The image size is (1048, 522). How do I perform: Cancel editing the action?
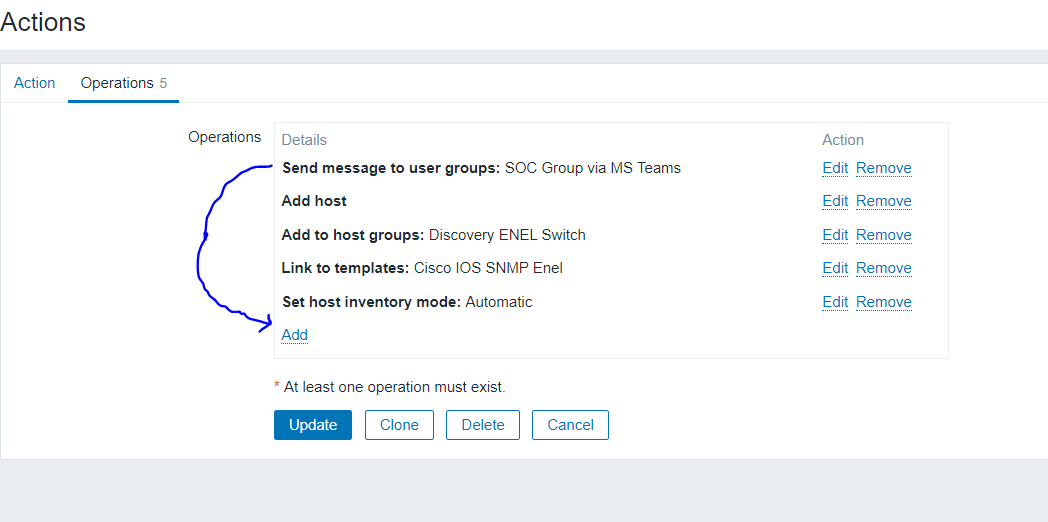click(570, 425)
